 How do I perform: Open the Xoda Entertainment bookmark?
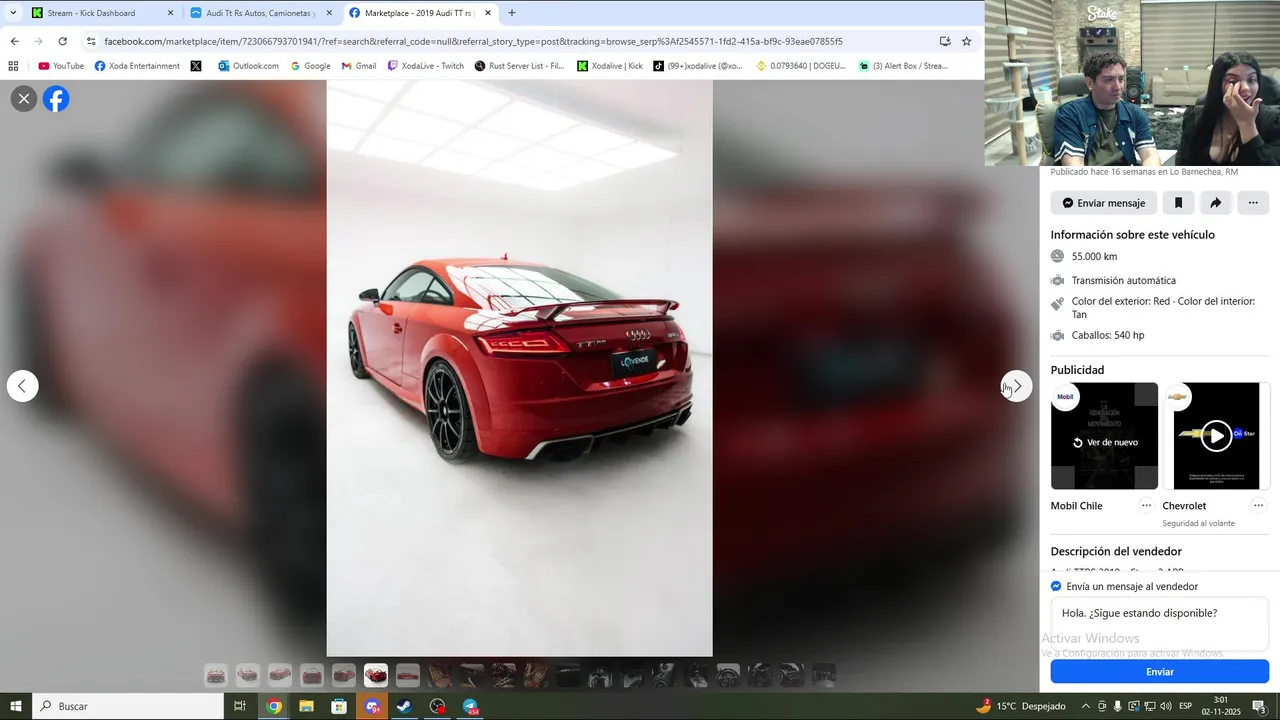(137, 66)
